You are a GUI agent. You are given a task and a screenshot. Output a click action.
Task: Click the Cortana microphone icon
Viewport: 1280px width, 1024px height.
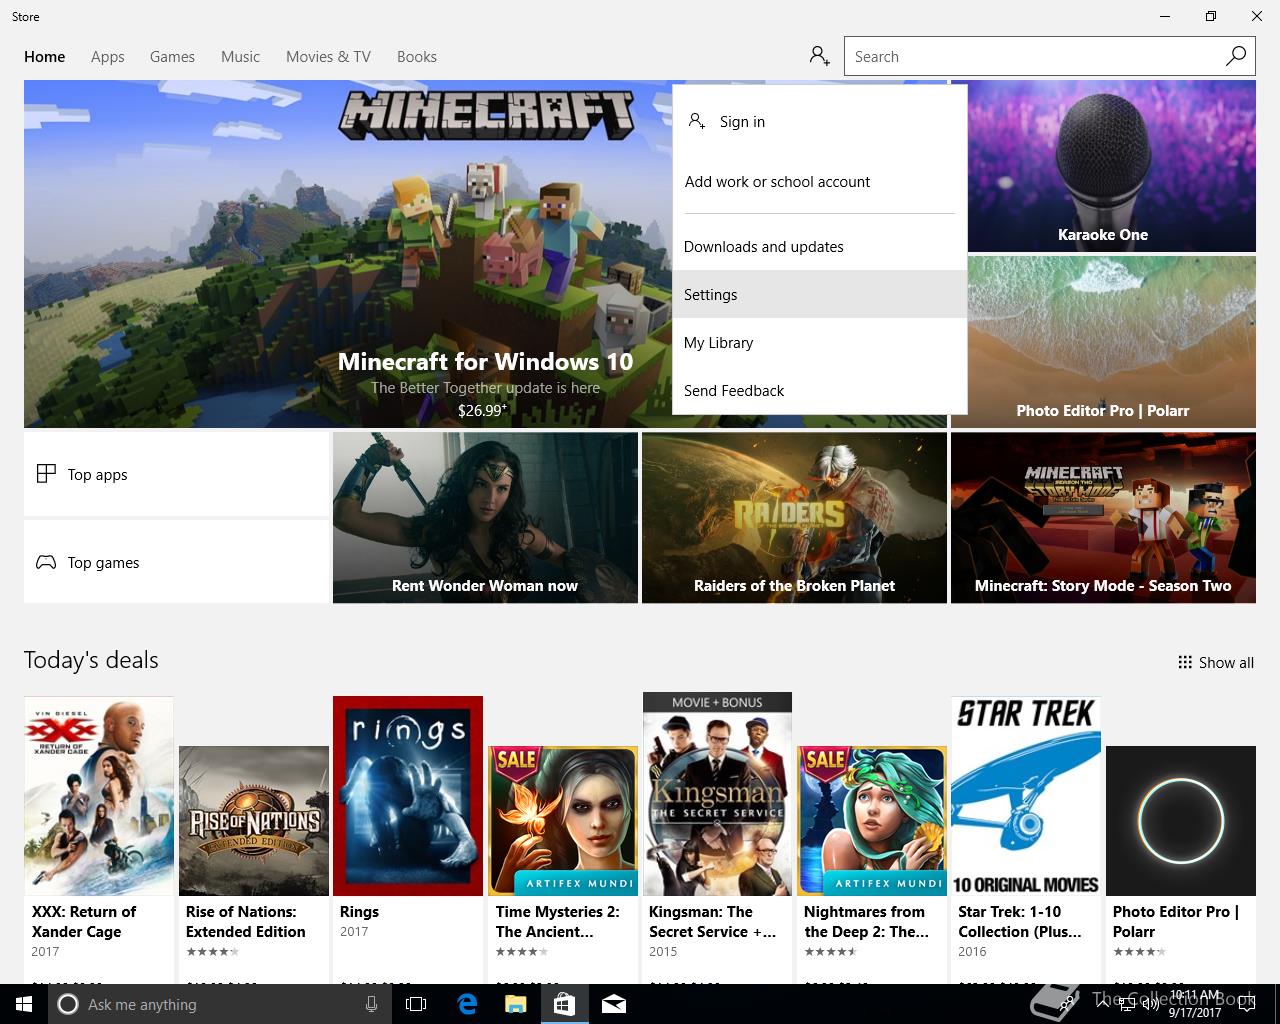coord(372,1004)
